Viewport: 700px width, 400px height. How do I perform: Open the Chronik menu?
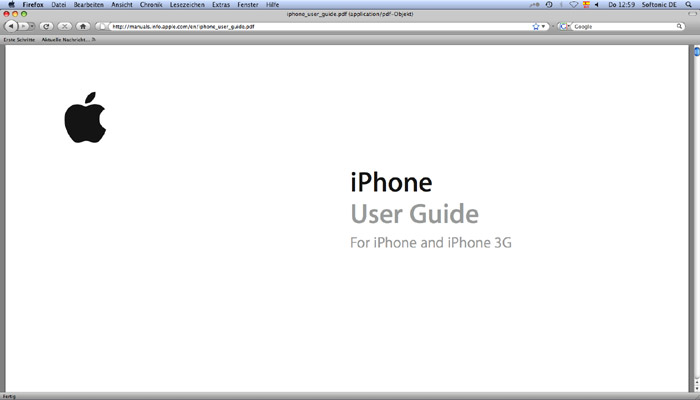click(151, 4)
